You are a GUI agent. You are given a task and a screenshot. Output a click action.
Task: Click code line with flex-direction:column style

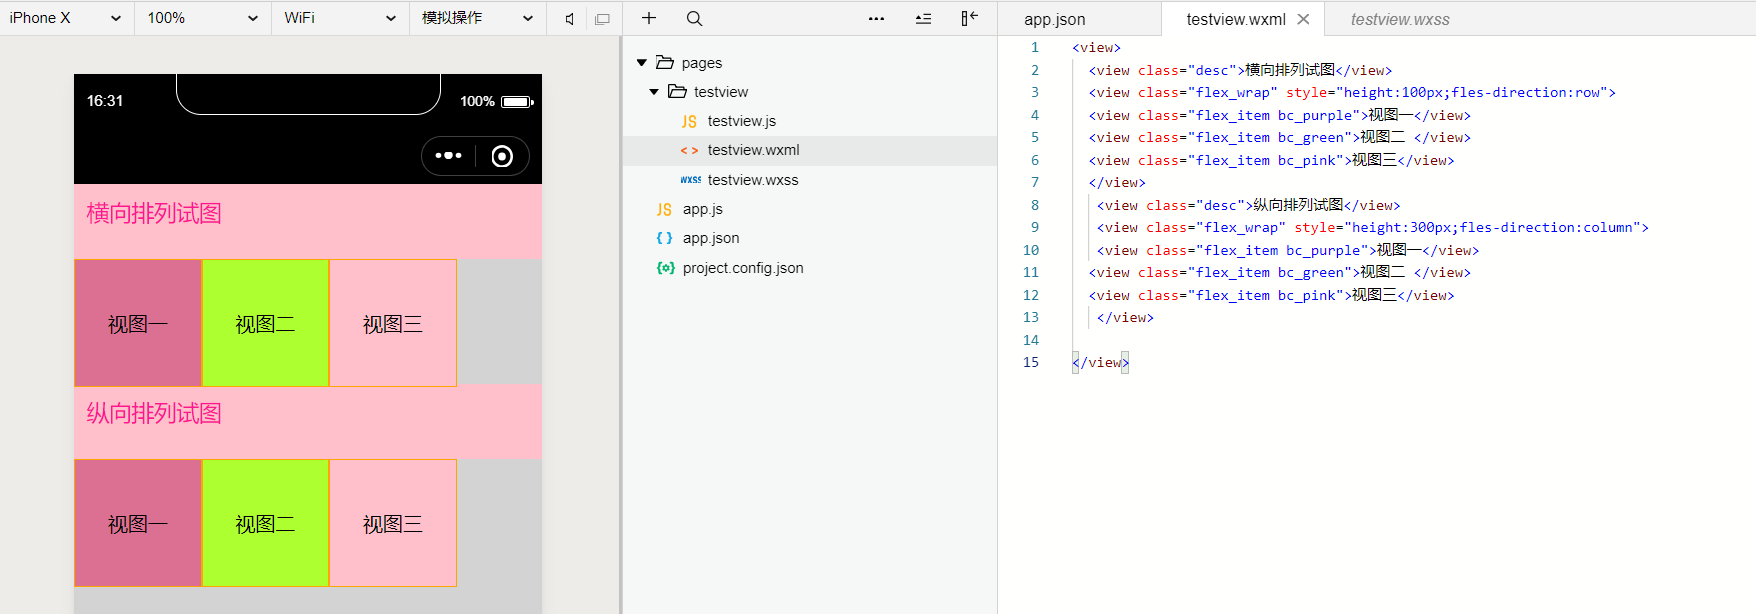click(1372, 227)
